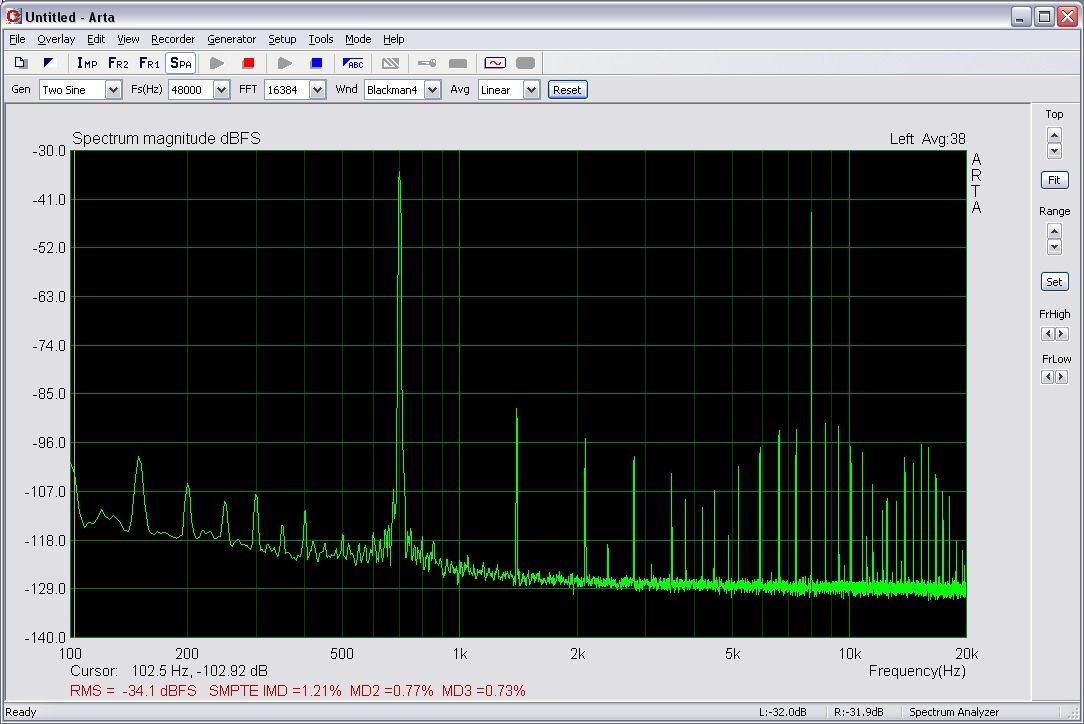This screenshot has width=1084, height=724.
Task: Open the Wnd window type dropdown
Action: 433,90
